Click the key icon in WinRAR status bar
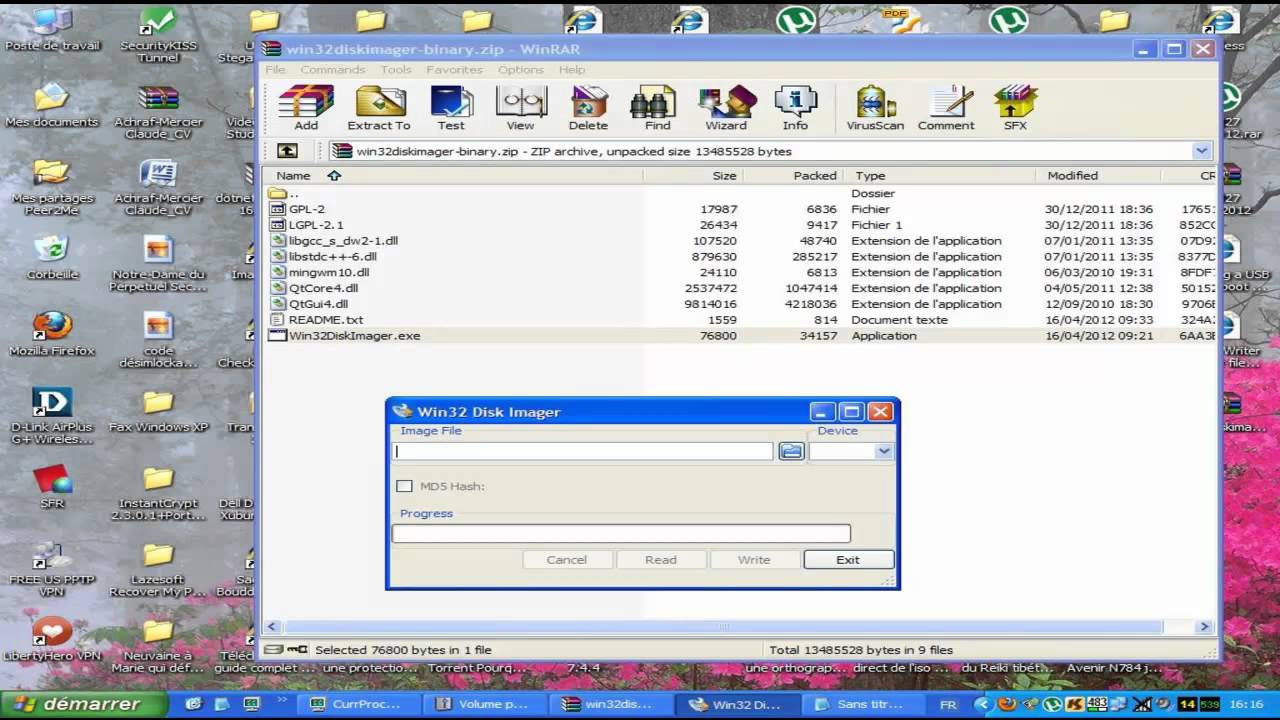 (297, 649)
